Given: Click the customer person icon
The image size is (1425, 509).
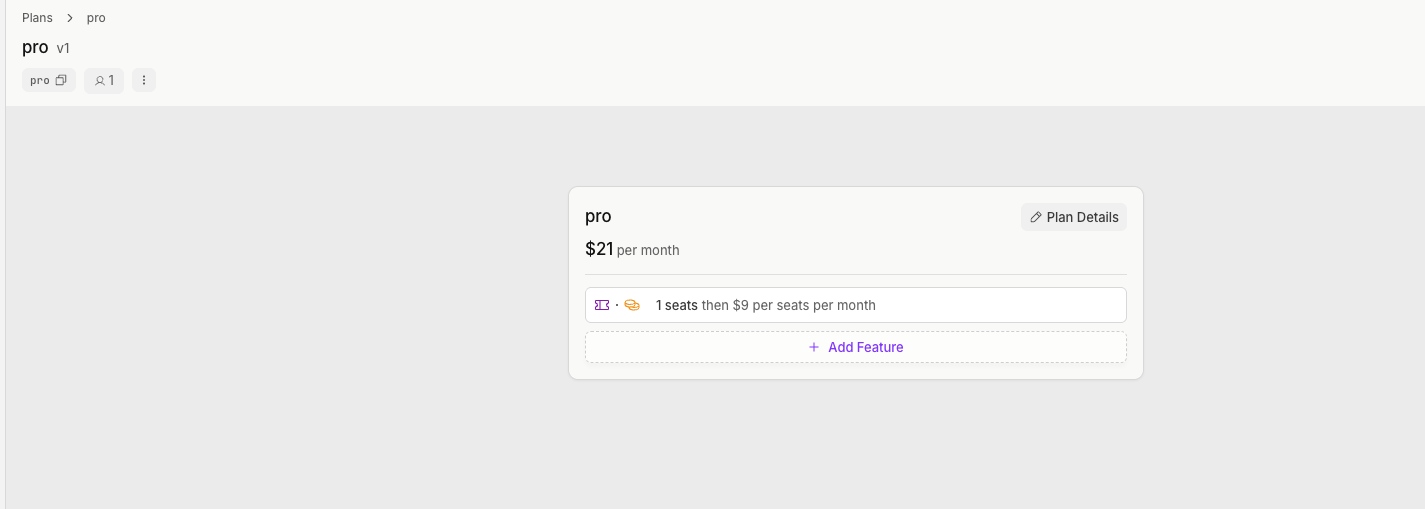Looking at the screenshot, I should [99, 81].
